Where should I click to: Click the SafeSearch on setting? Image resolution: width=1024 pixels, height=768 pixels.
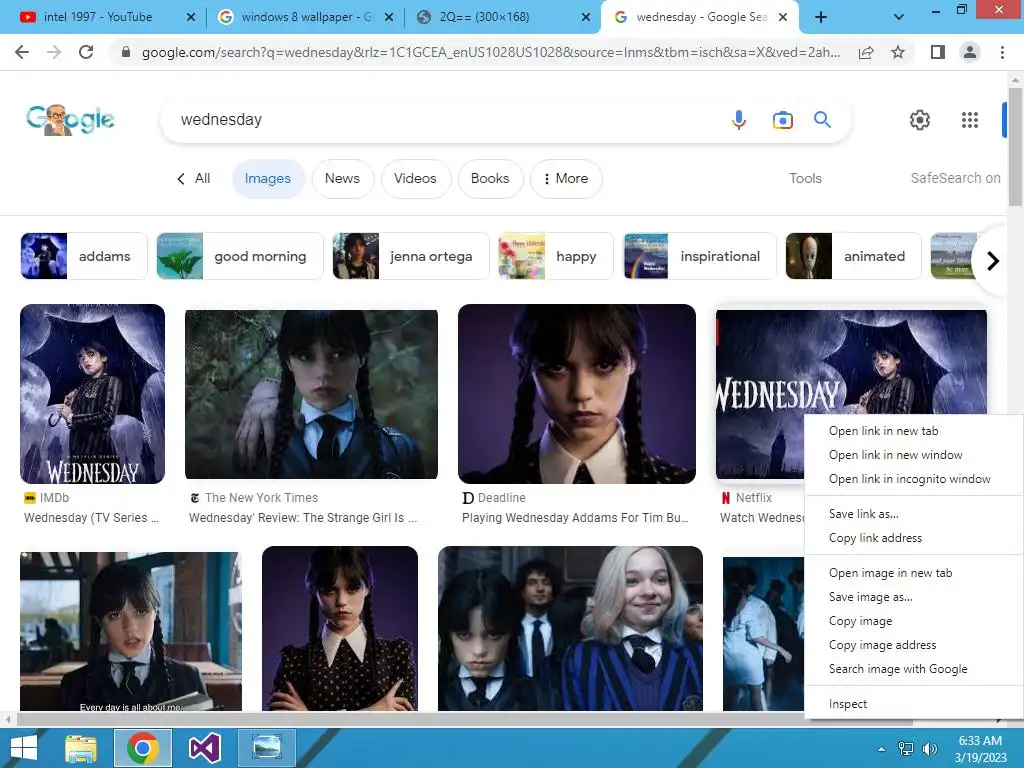955,178
